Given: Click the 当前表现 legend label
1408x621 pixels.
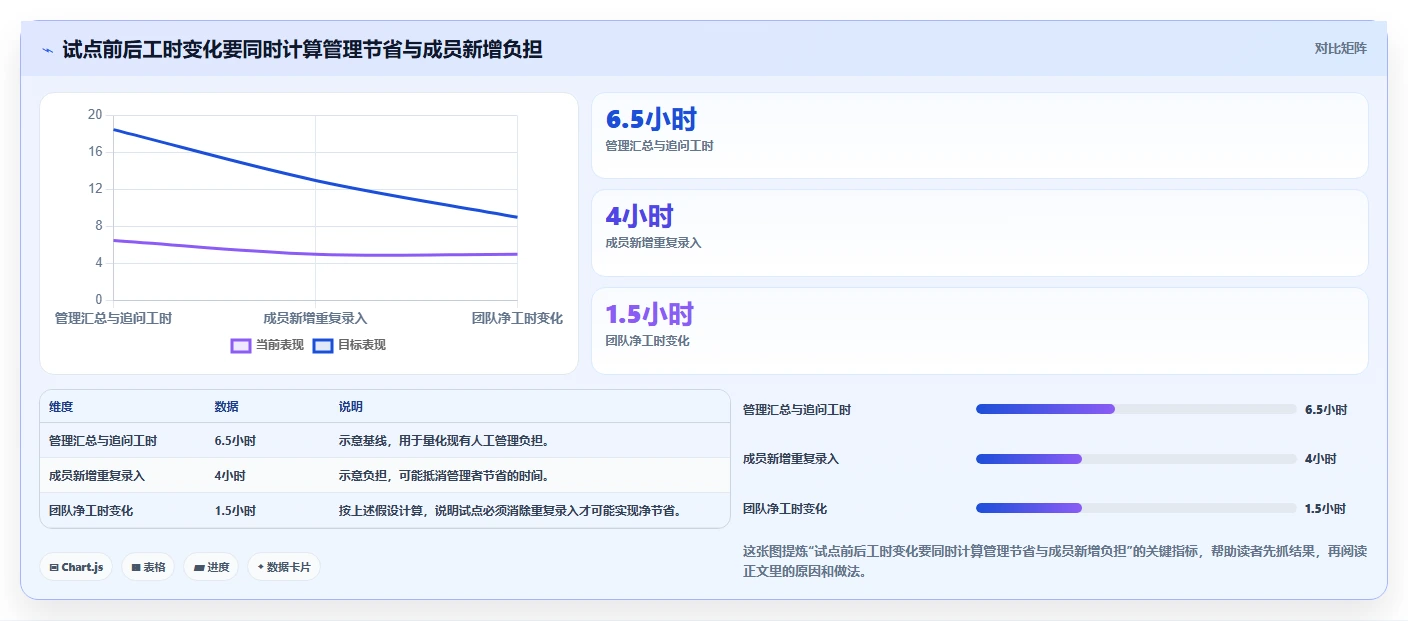Looking at the screenshot, I should click(280, 345).
